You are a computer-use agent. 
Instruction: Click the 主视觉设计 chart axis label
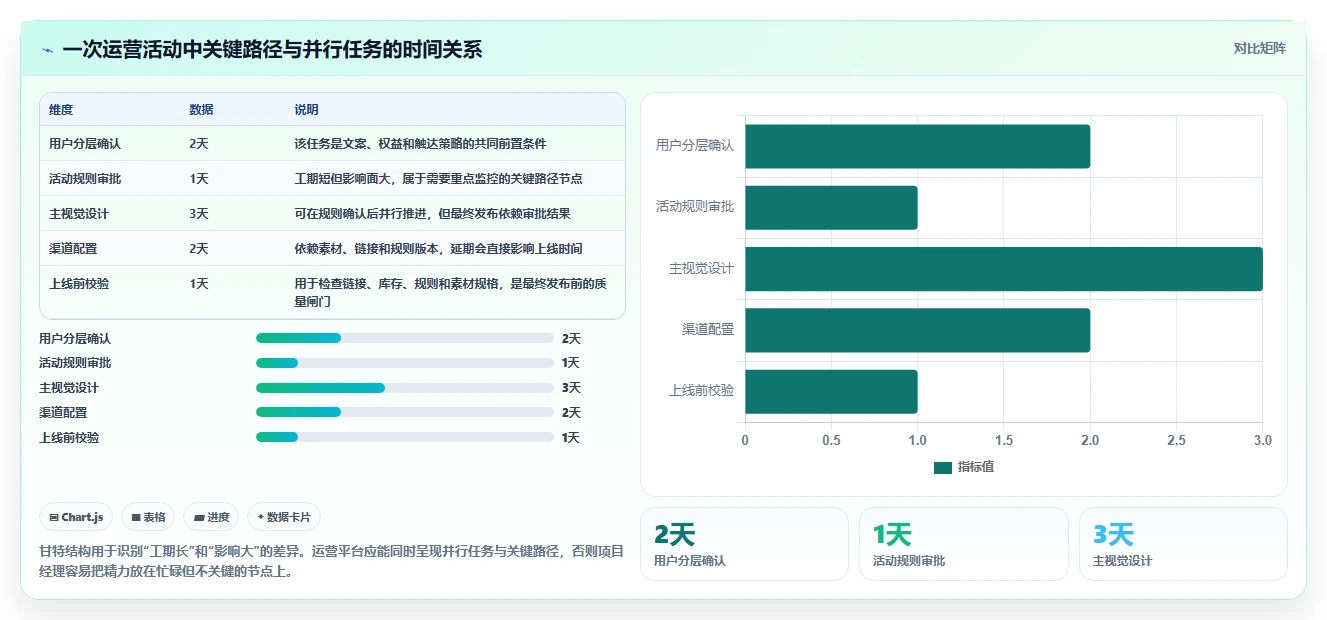[x=702, y=269]
